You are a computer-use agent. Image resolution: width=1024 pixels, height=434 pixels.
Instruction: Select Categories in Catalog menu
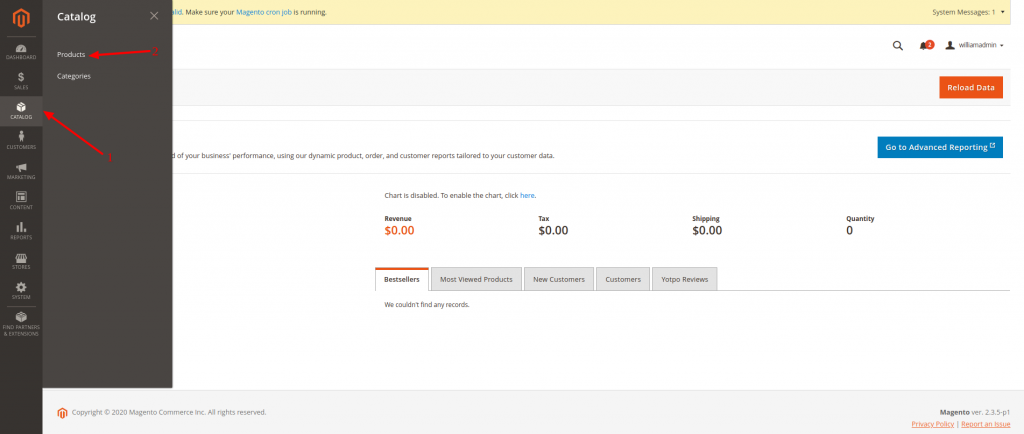point(74,76)
